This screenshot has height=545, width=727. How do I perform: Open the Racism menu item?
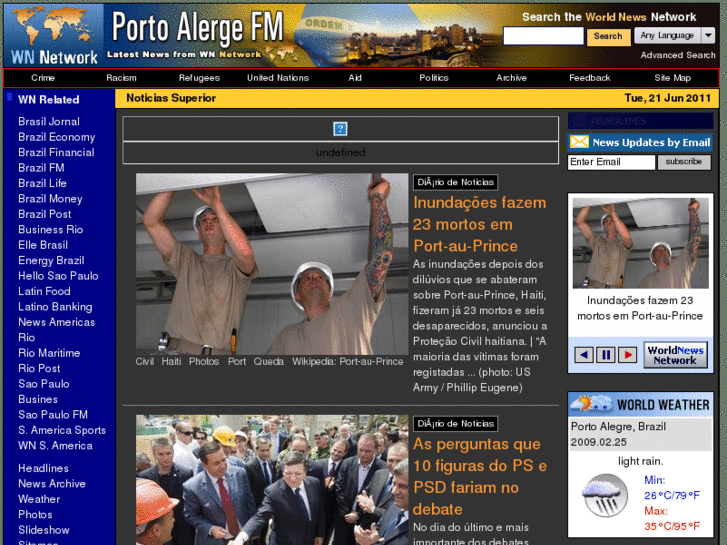[x=121, y=77]
